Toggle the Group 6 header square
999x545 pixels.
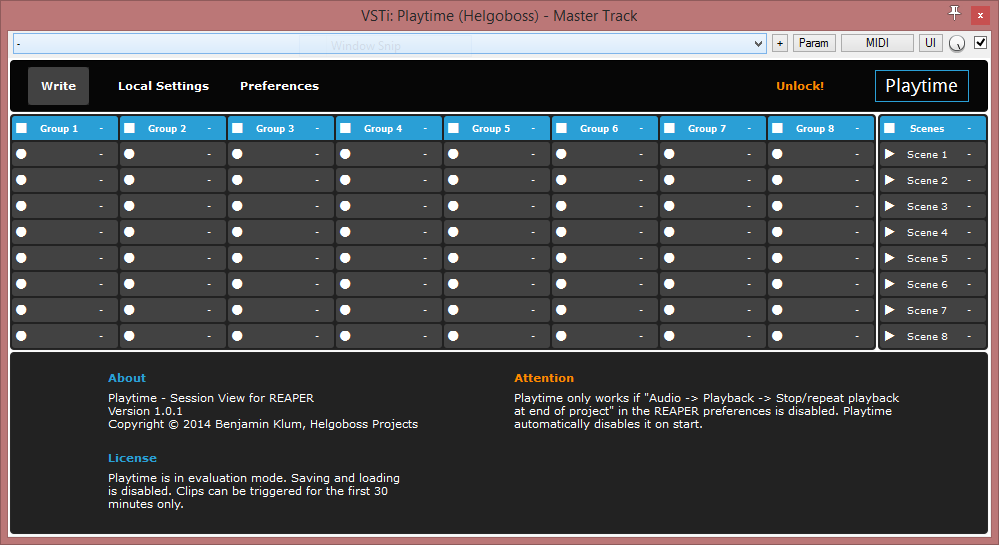[561, 128]
